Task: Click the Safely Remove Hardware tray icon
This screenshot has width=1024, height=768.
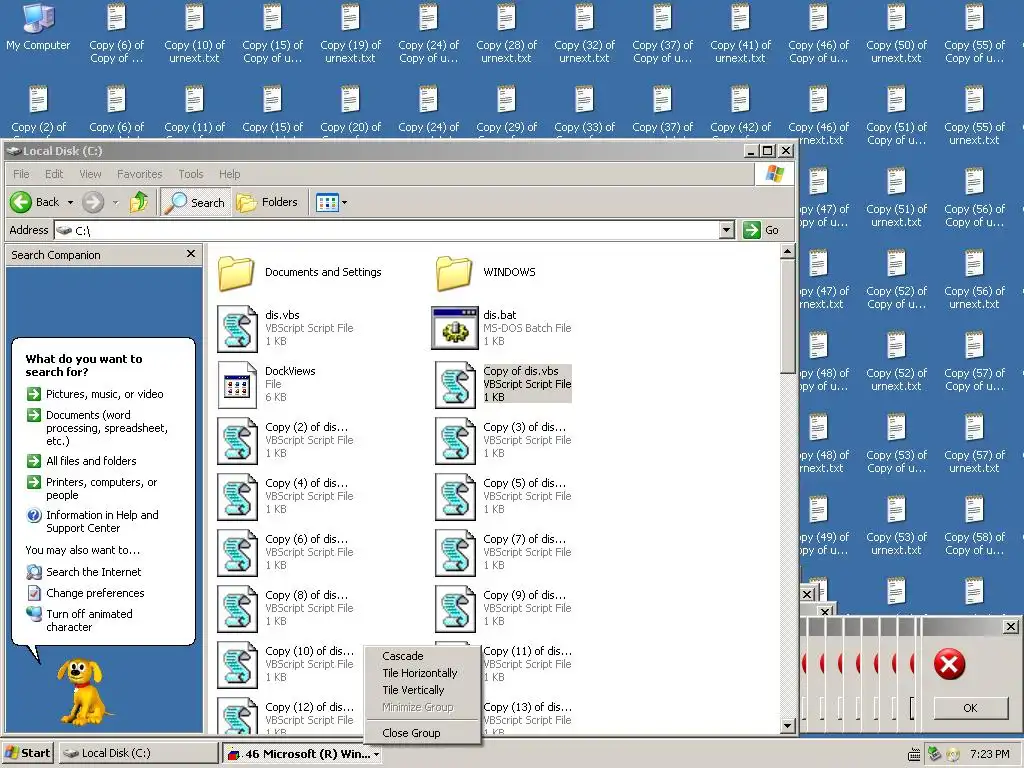Action: (934, 754)
